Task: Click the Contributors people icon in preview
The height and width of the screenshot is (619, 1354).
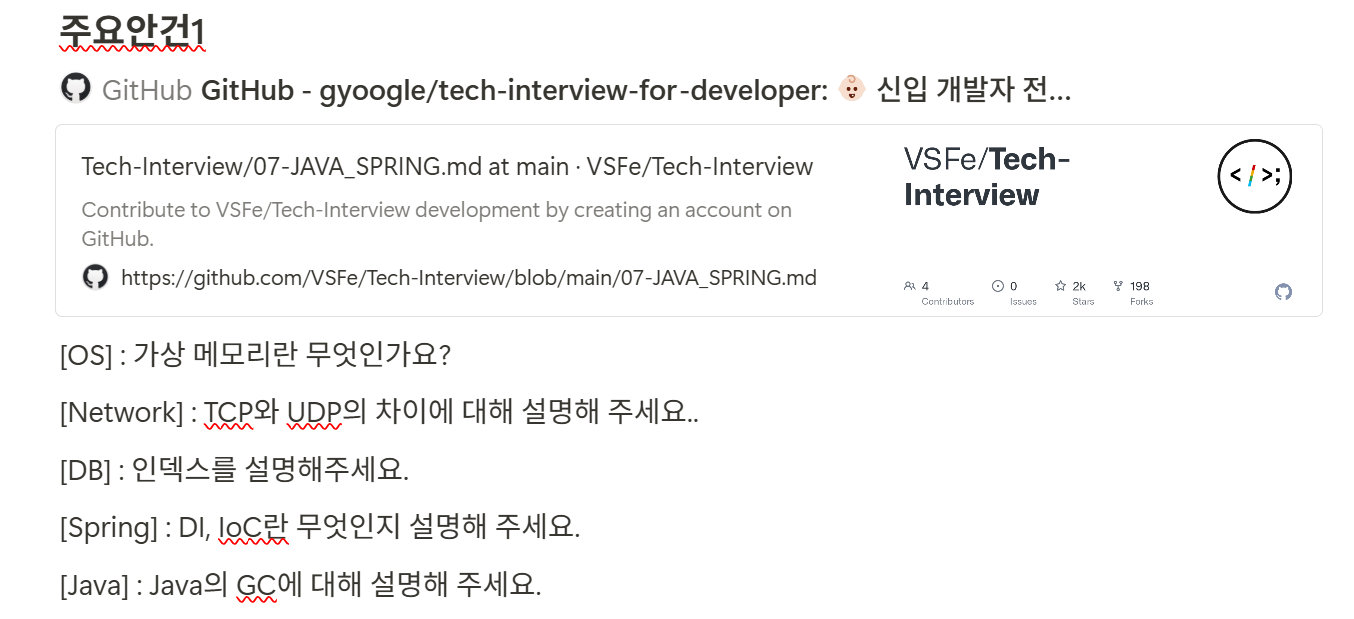Action: tap(909, 286)
